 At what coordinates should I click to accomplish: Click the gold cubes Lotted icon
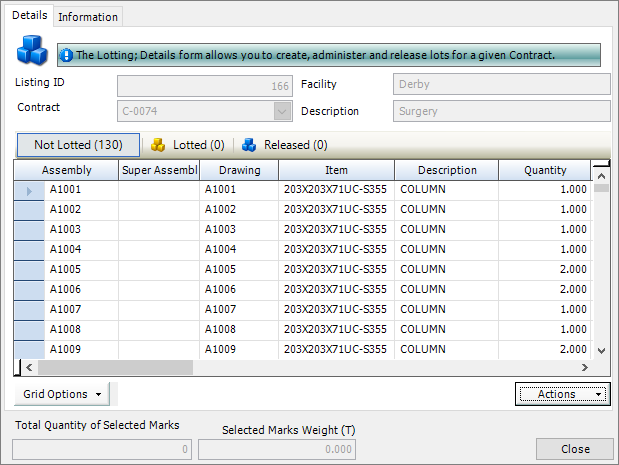click(x=158, y=145)
